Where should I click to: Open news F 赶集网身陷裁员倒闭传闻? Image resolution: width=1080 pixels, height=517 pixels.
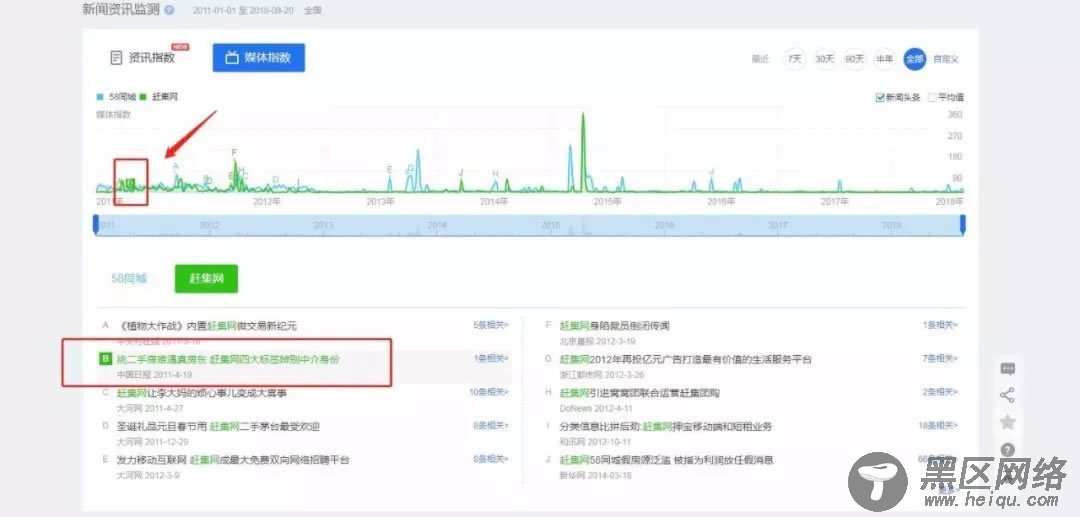[x=614, y=326]
